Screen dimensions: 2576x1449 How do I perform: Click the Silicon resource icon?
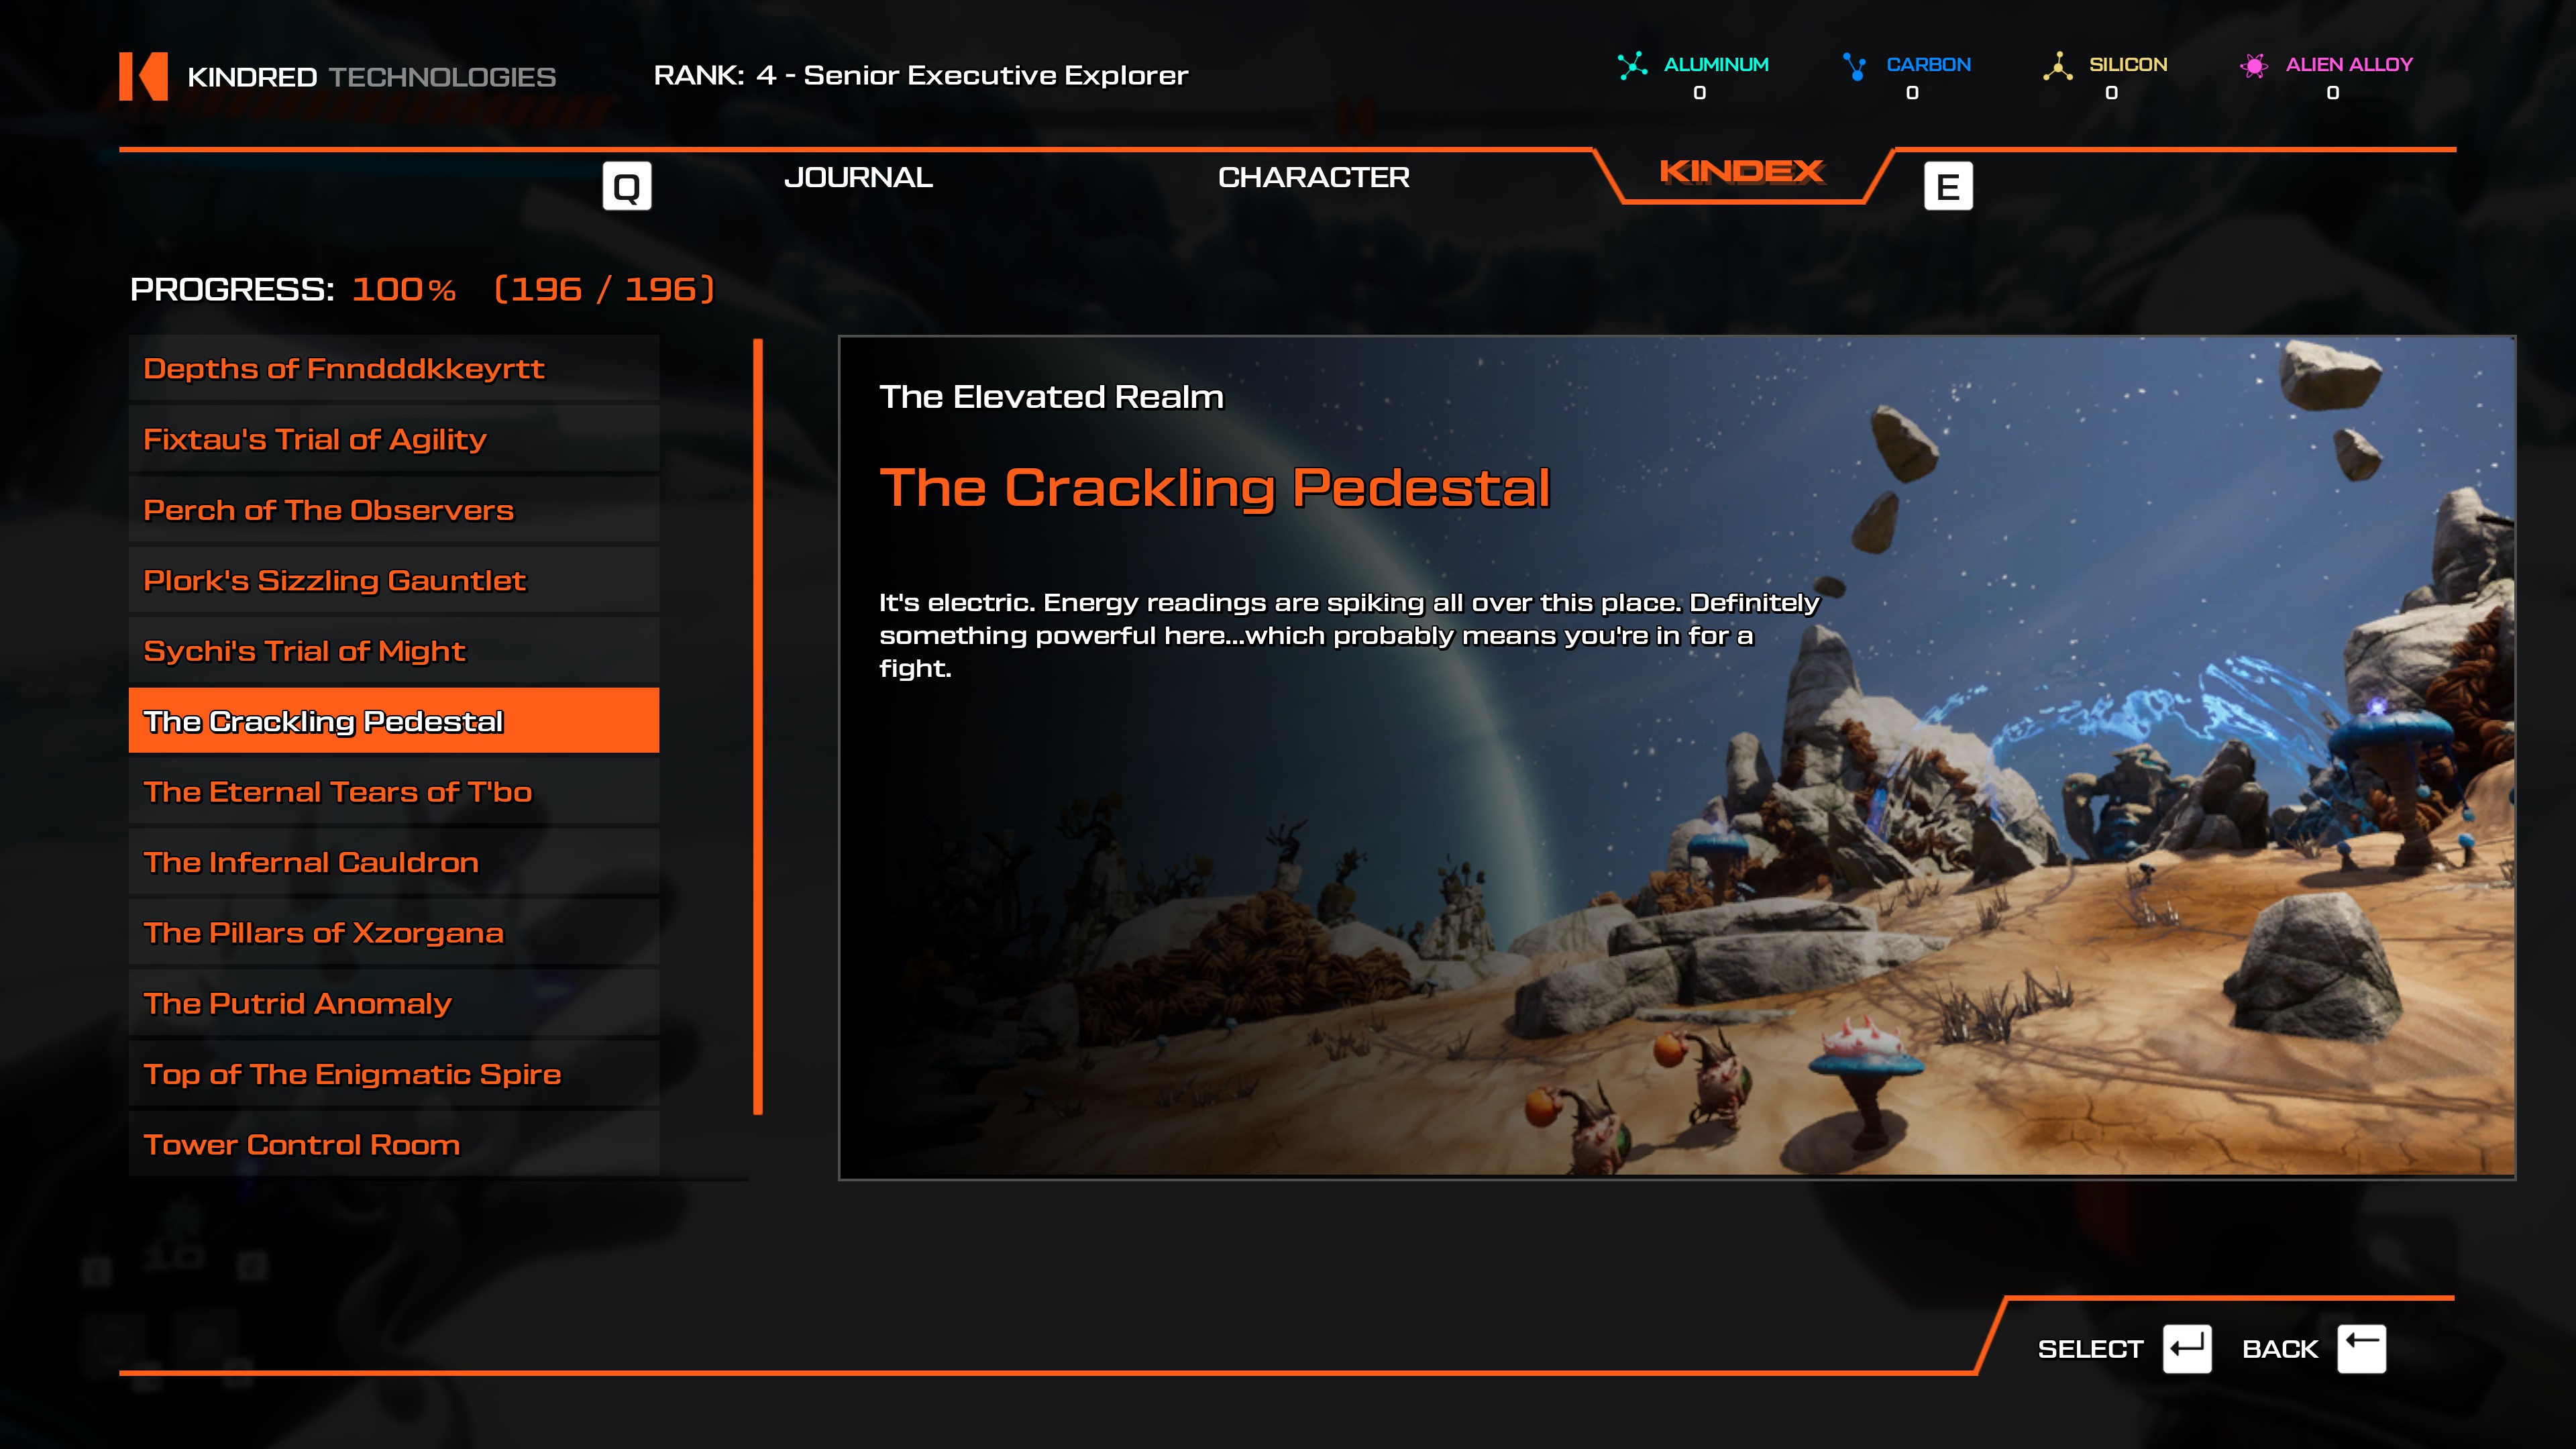(2057, 65)
